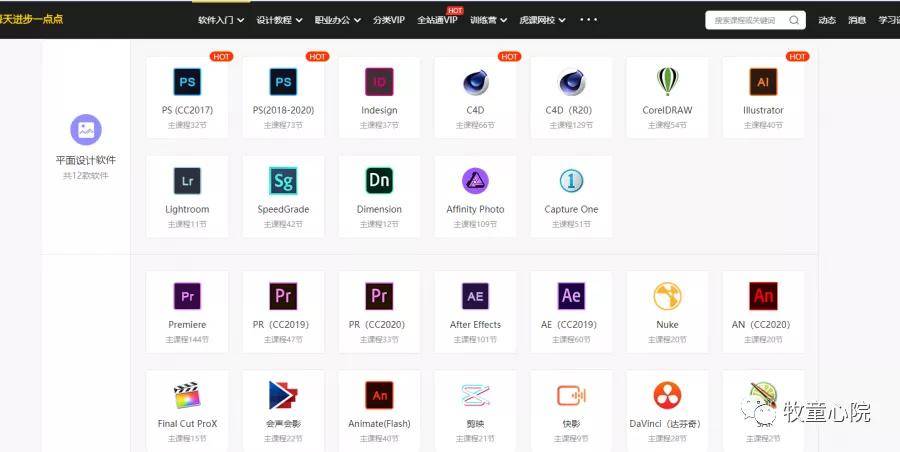Open the DaVinci (达芬奇) icon

pos(667,395)
